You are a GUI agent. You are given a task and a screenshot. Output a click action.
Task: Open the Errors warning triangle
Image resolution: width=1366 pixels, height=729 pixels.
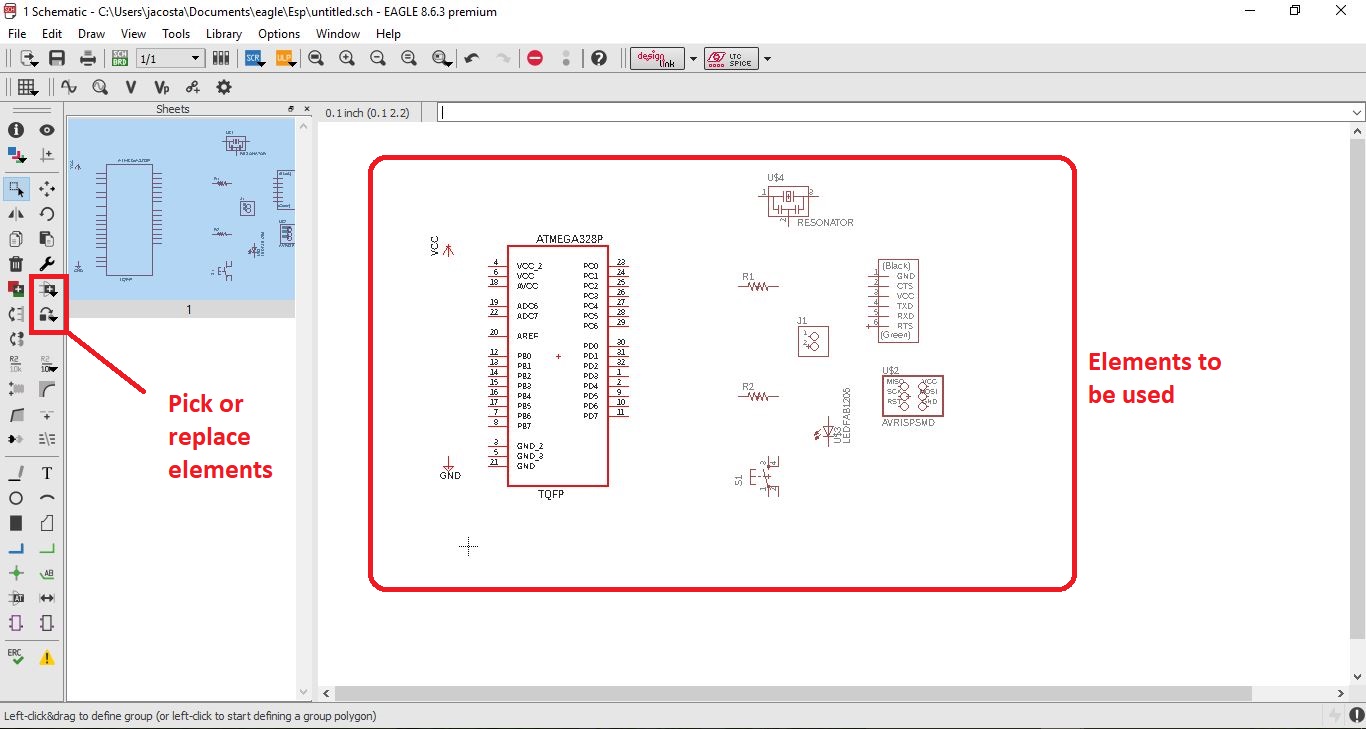tap(47, 657)
